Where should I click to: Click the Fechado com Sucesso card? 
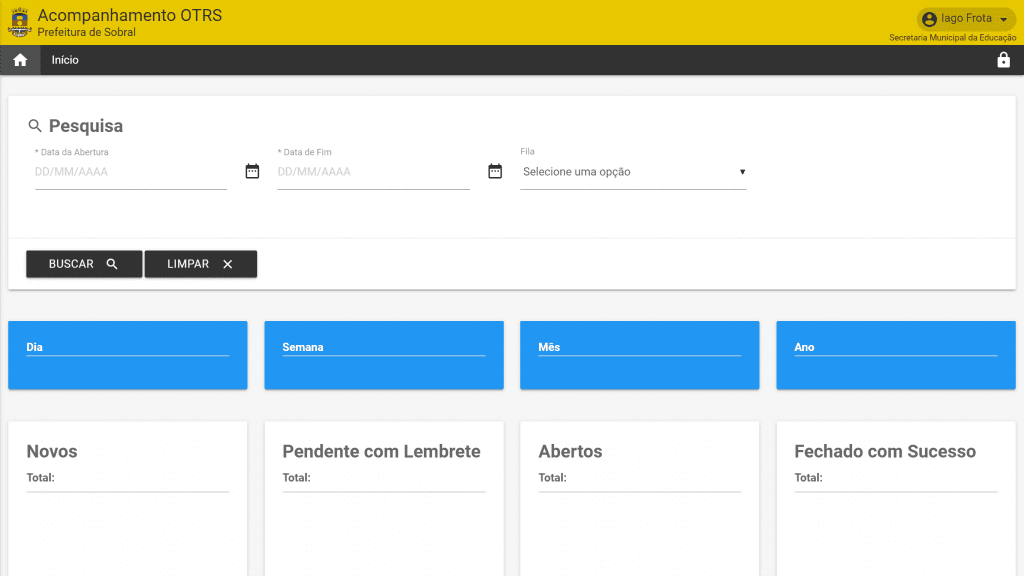[896, 498]
